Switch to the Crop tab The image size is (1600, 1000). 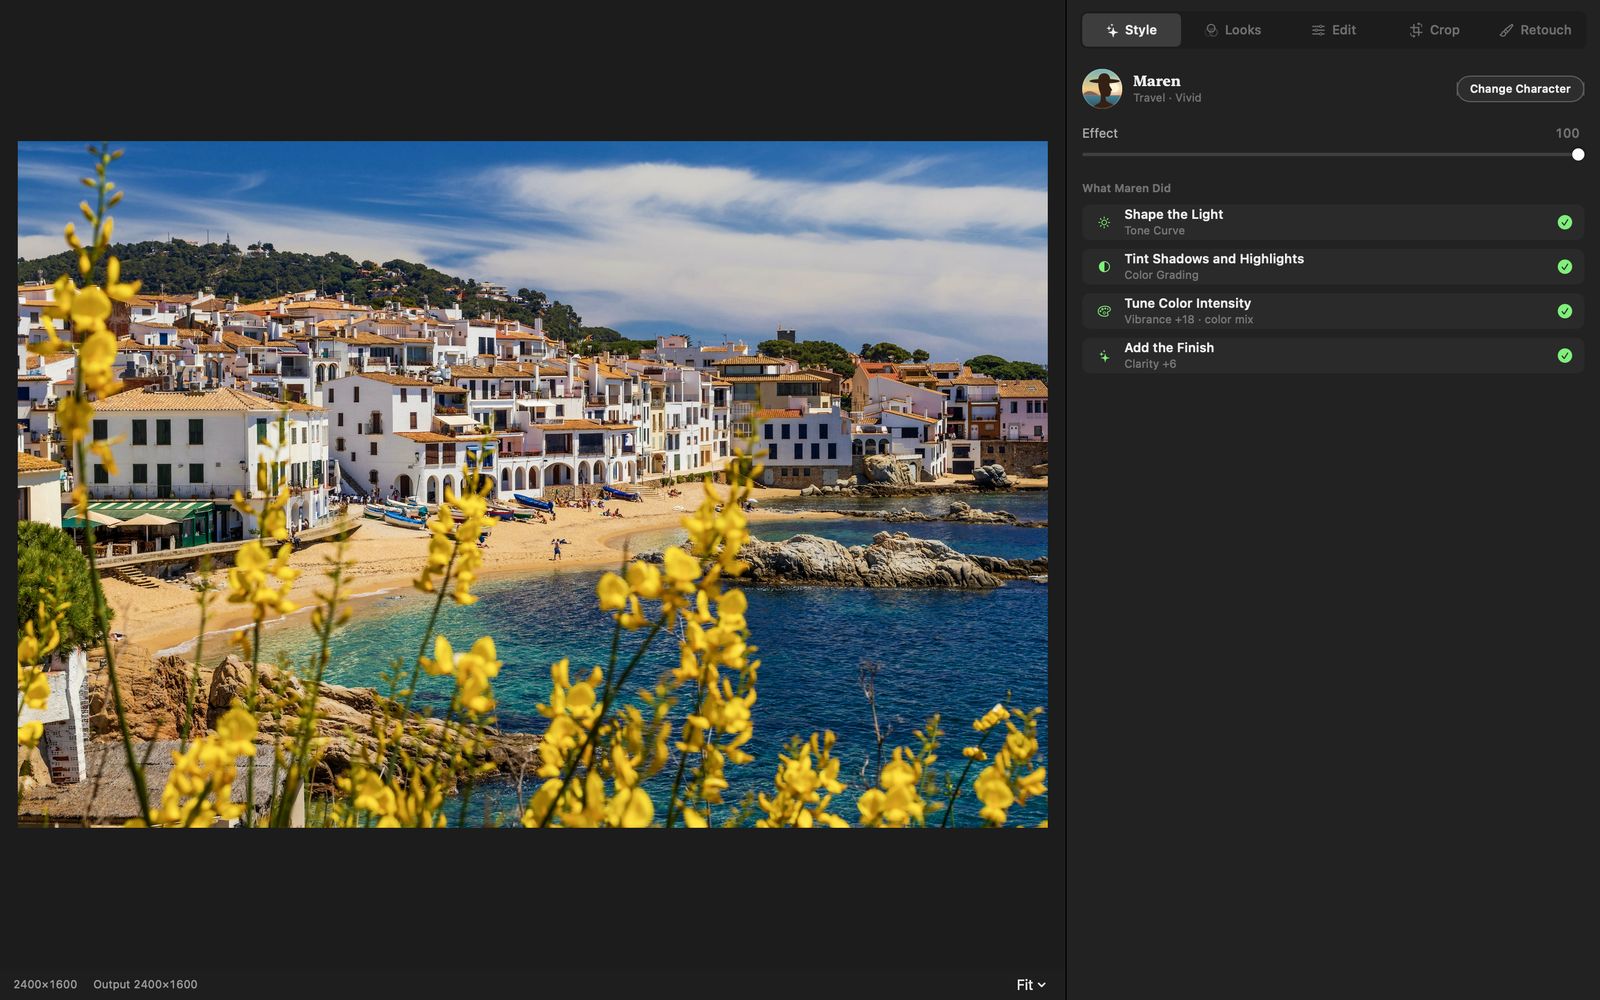click(x=1434, y=30)
